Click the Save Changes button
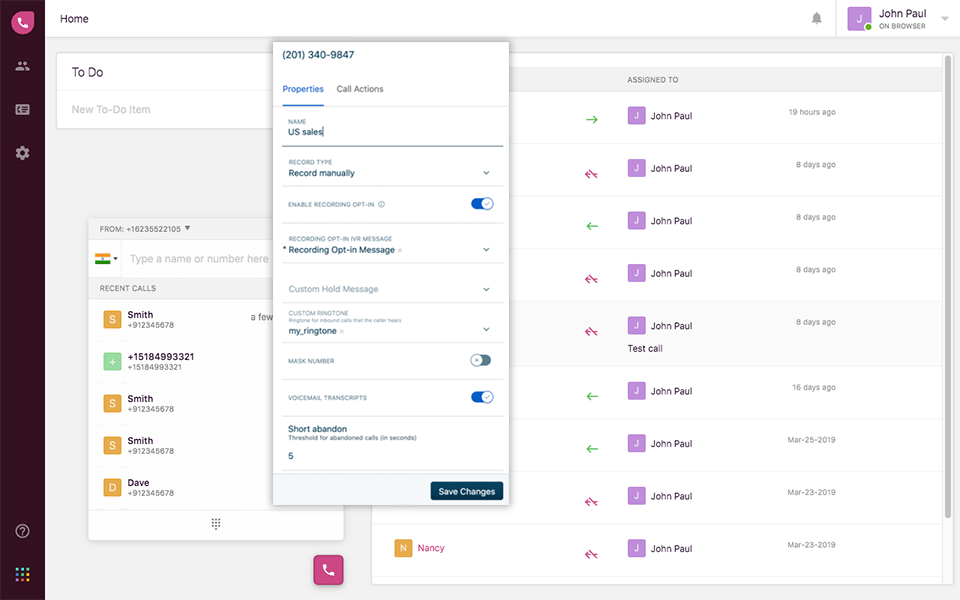Screen dimensions: 960x600 tap(467, 491)
